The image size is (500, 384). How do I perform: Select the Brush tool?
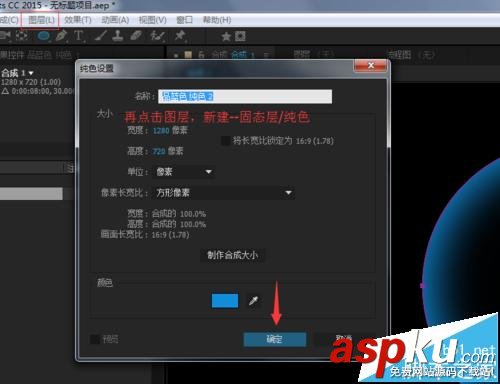100,35
